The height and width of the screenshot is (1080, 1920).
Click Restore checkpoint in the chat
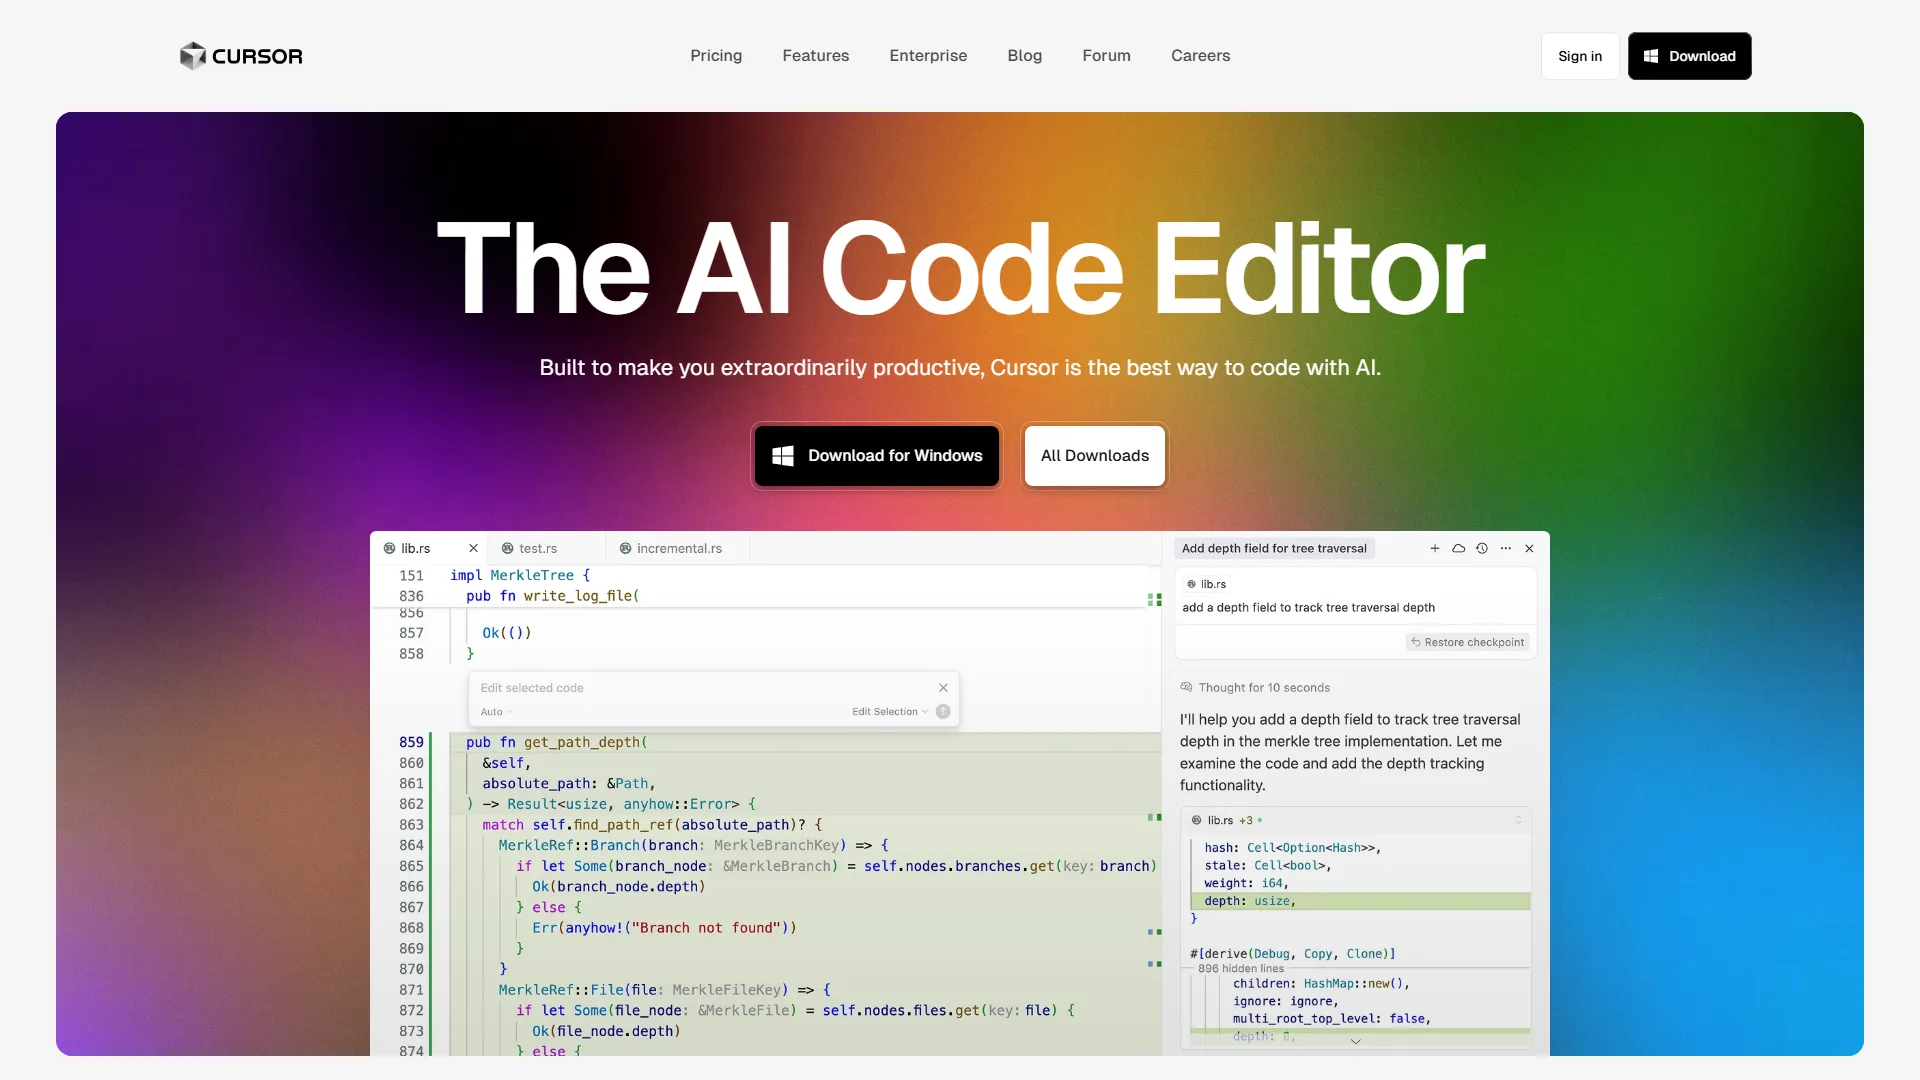tap(1467, 642)
